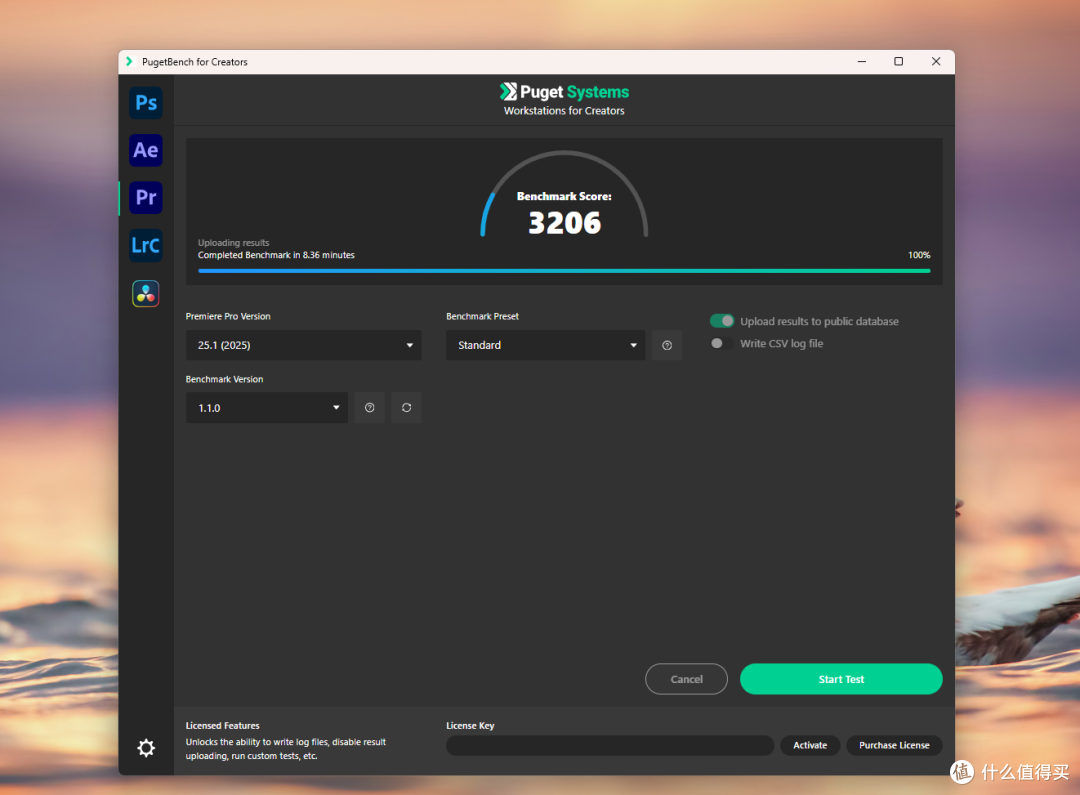This screenshot has width=1080, height=795.
Task: Click the PugetBench title bar app icon
Action: click(x=129, y=61)
